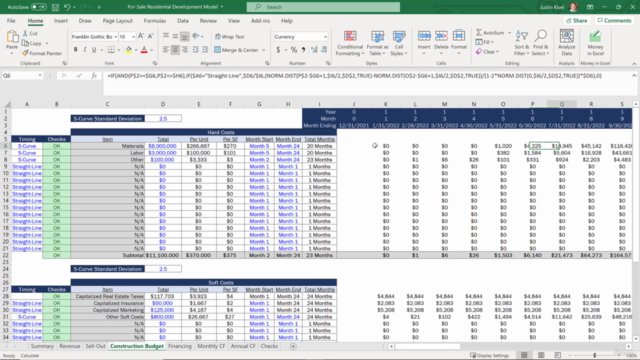The height and width of the screenshot is (360, 640).
Task: Open Conditional Formatting menu
Action: click(350, 43)
